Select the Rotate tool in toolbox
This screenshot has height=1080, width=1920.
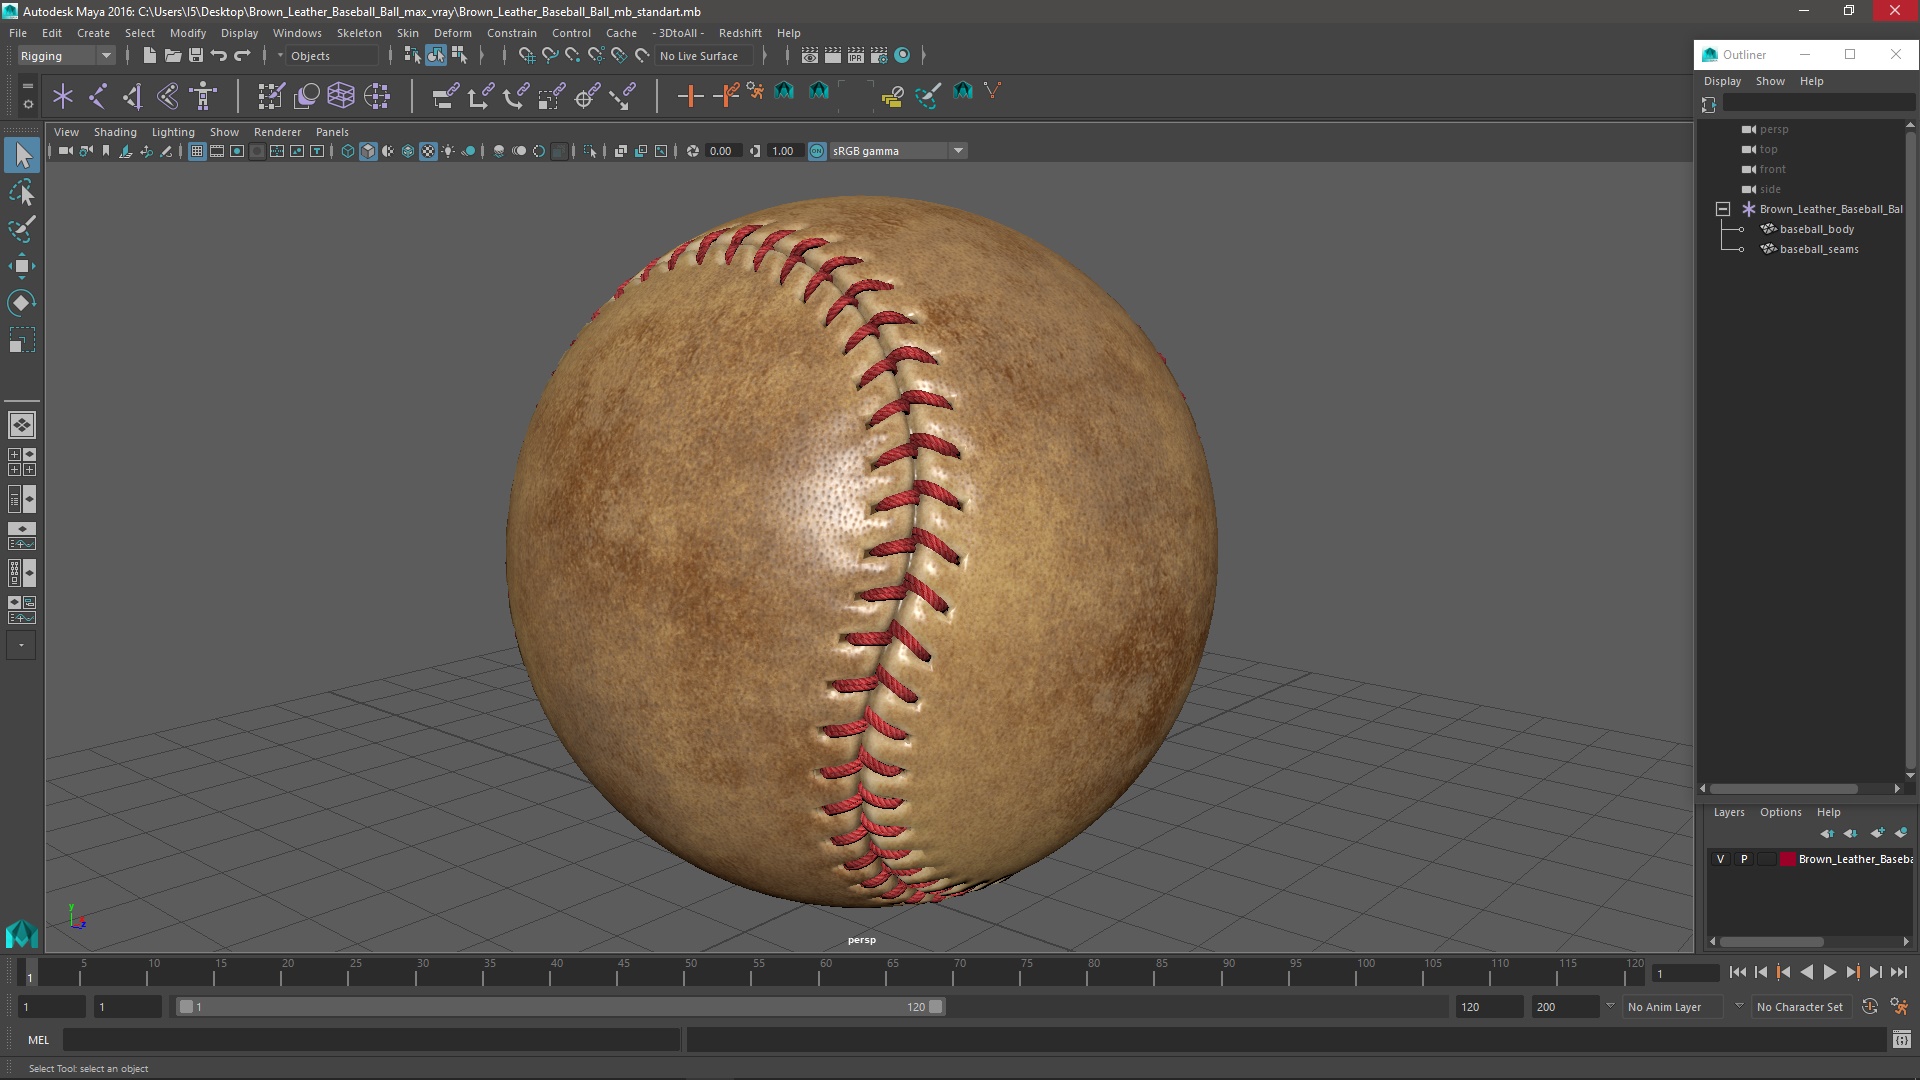coord(21,303)
